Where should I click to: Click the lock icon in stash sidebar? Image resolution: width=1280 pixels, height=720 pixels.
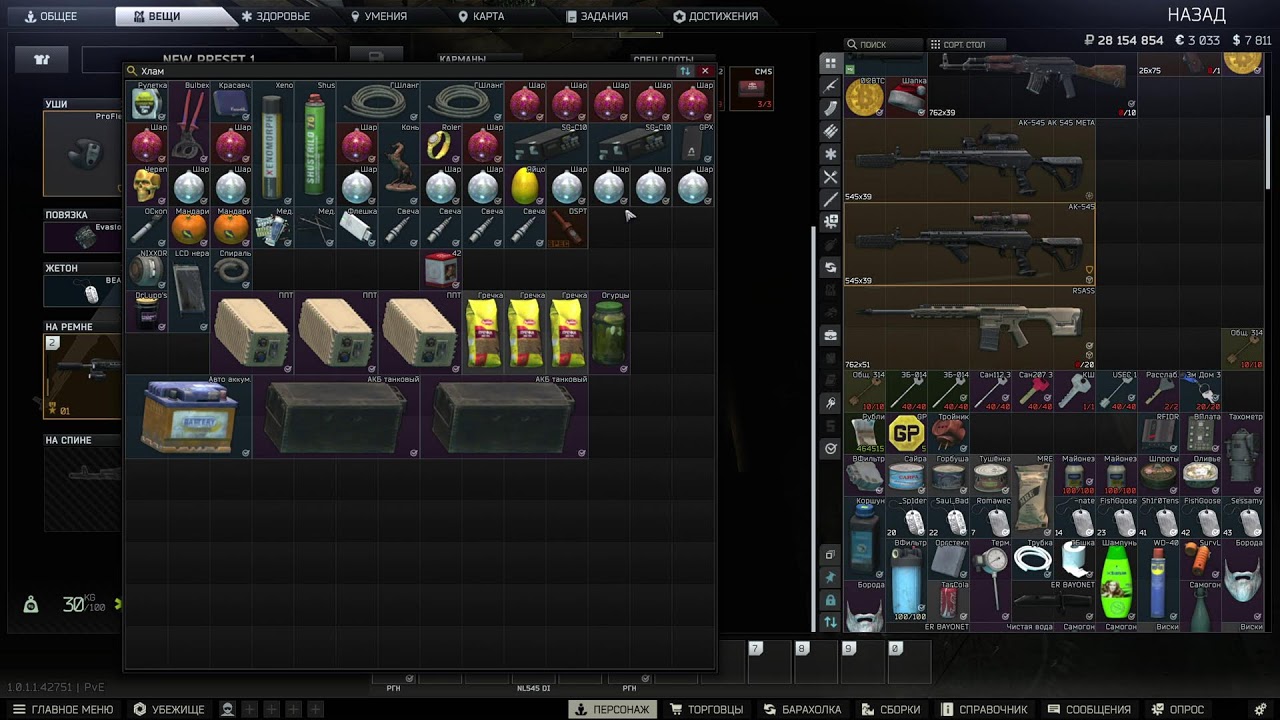830,600
